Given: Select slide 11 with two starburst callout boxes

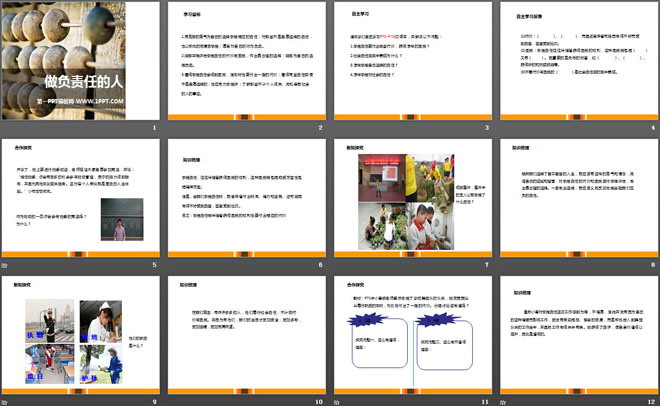Looking at the screenshot, I should click(413, 335).
